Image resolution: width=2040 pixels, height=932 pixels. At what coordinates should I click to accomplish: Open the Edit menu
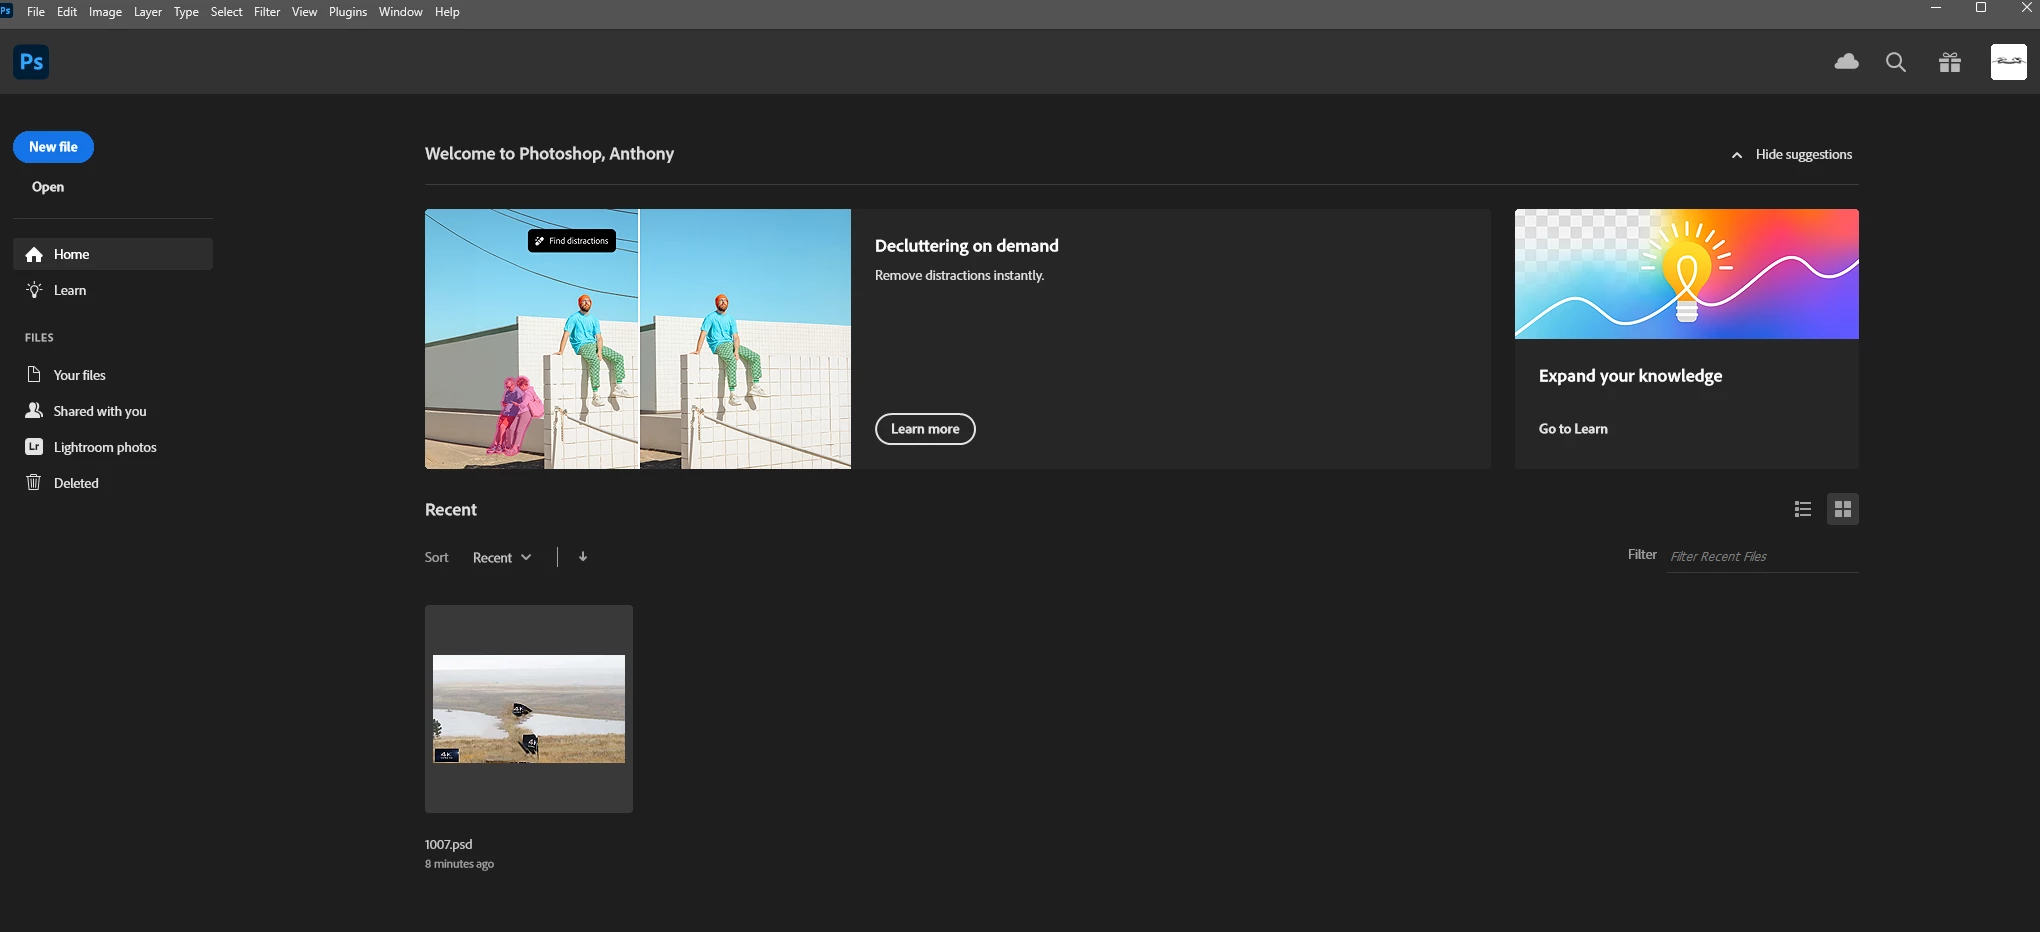tap(67, 12)
